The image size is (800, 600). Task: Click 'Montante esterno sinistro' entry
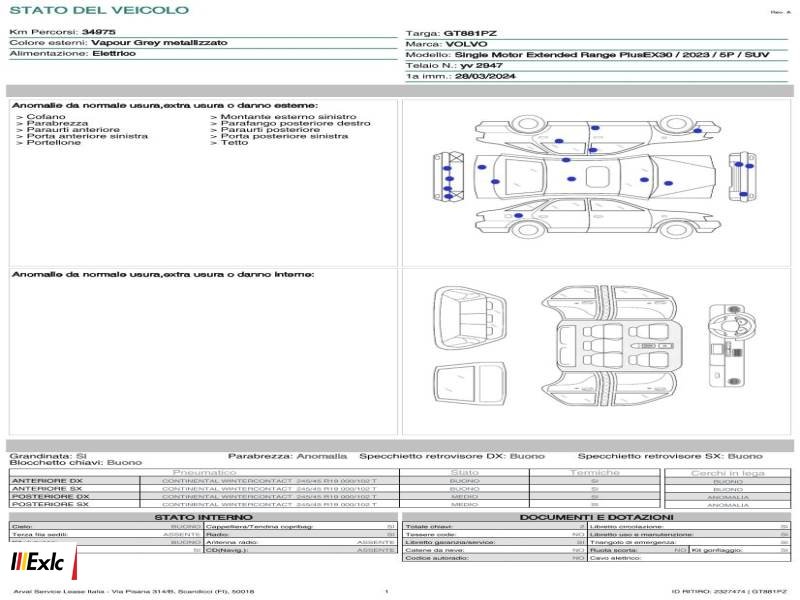(288, 117)
